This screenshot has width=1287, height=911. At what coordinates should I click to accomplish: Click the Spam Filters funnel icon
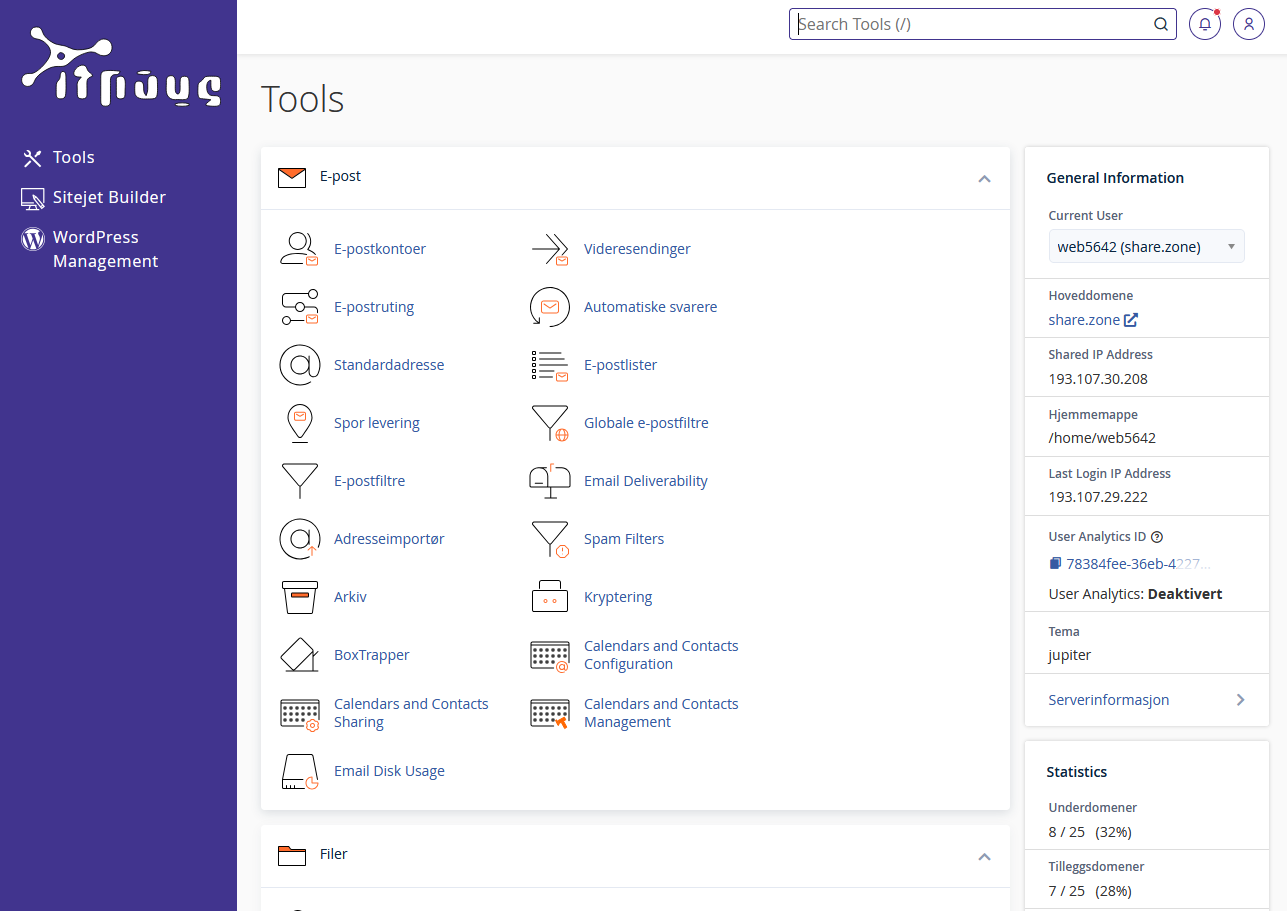(549, 539)
